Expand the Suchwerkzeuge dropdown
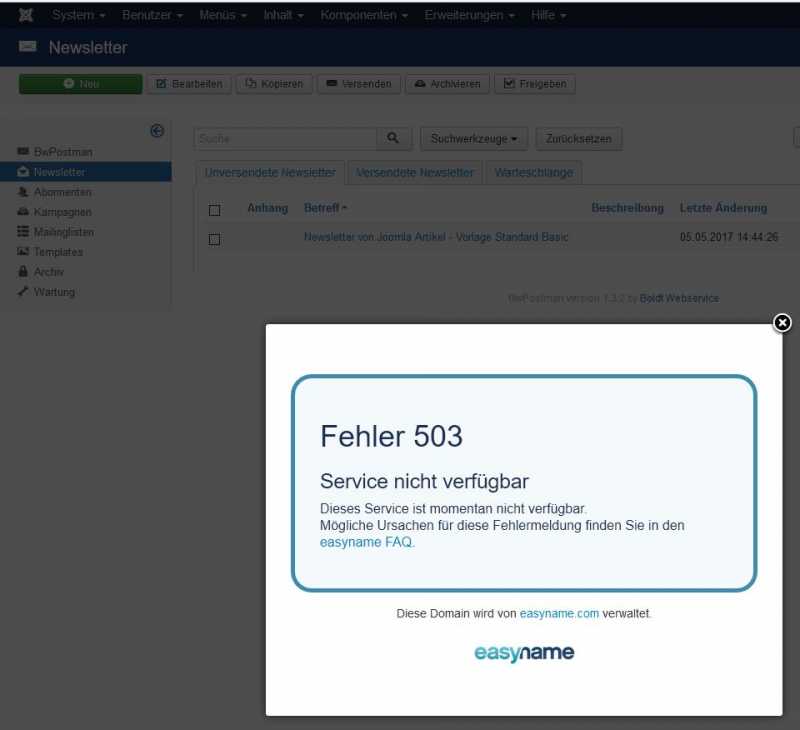 [x=473, y=139]
